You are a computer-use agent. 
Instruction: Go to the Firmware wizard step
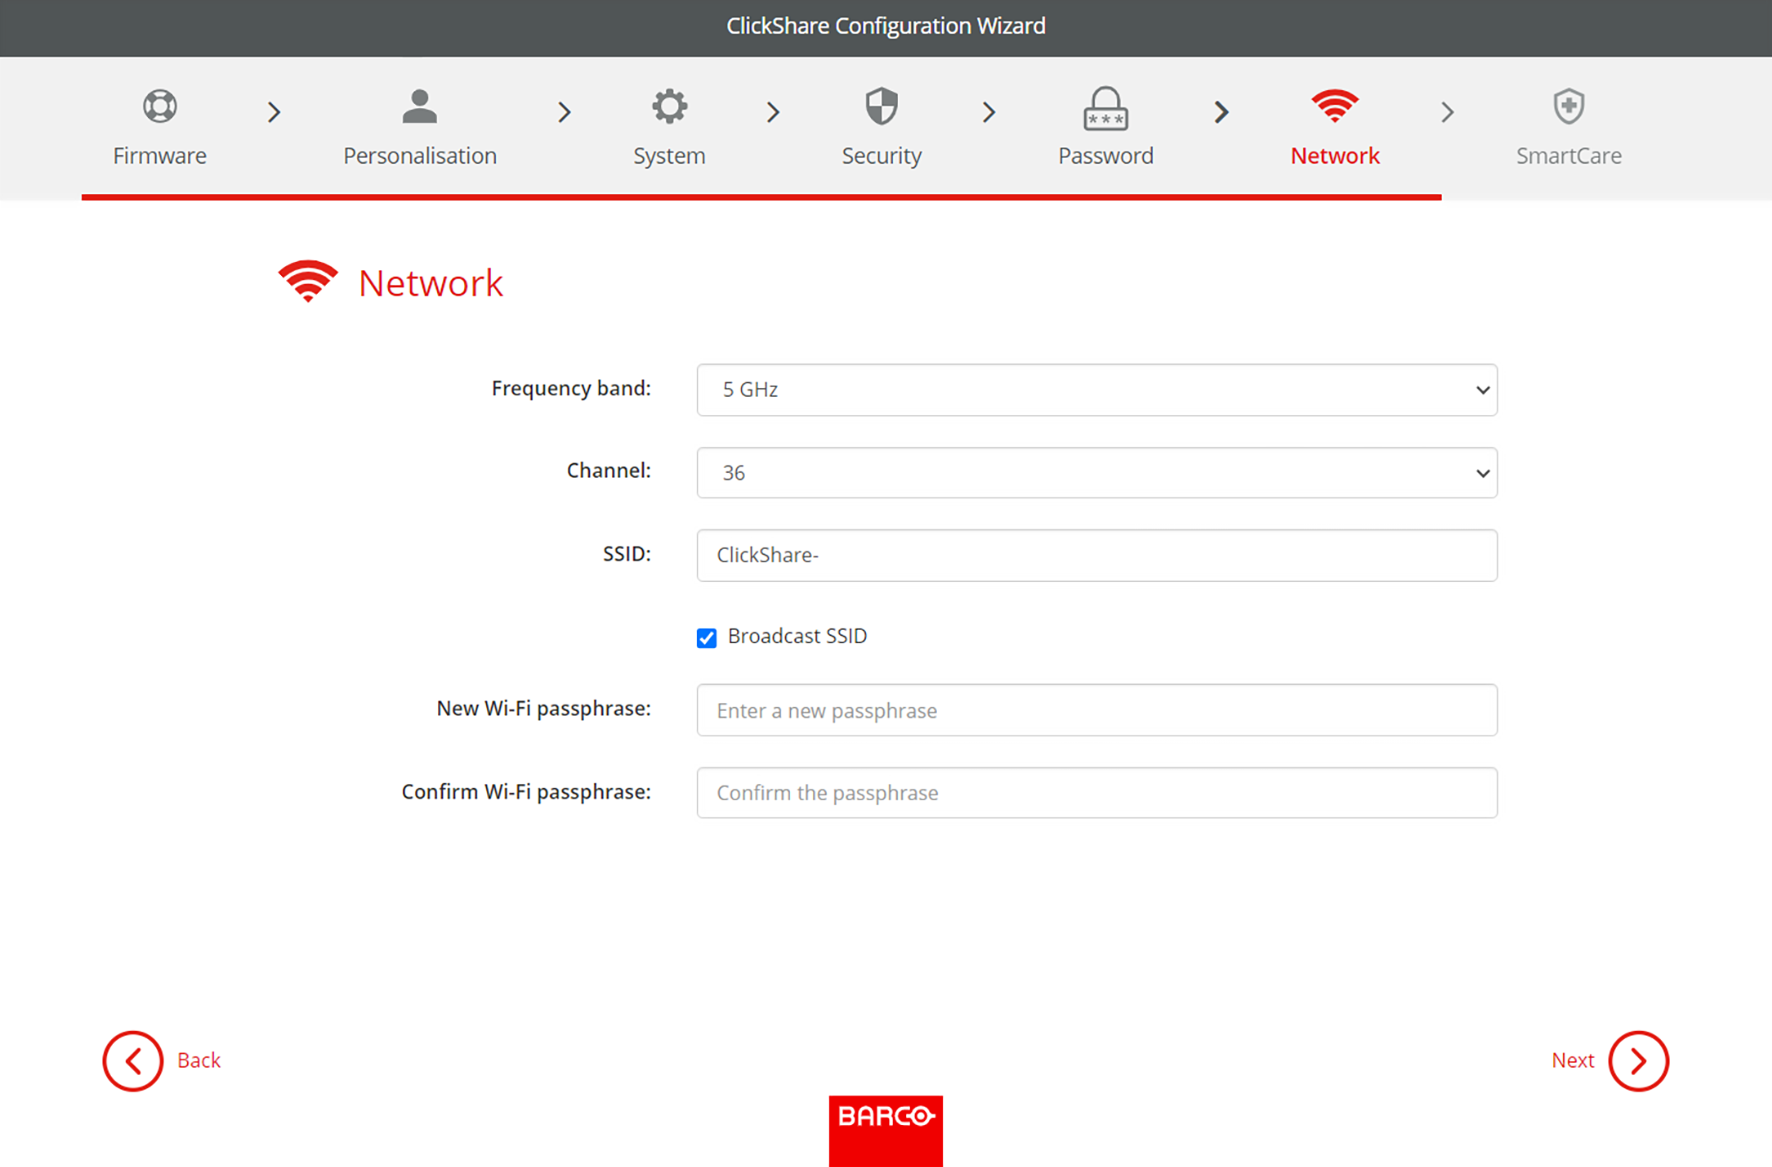pyautogui.click(x=160, y=156)
